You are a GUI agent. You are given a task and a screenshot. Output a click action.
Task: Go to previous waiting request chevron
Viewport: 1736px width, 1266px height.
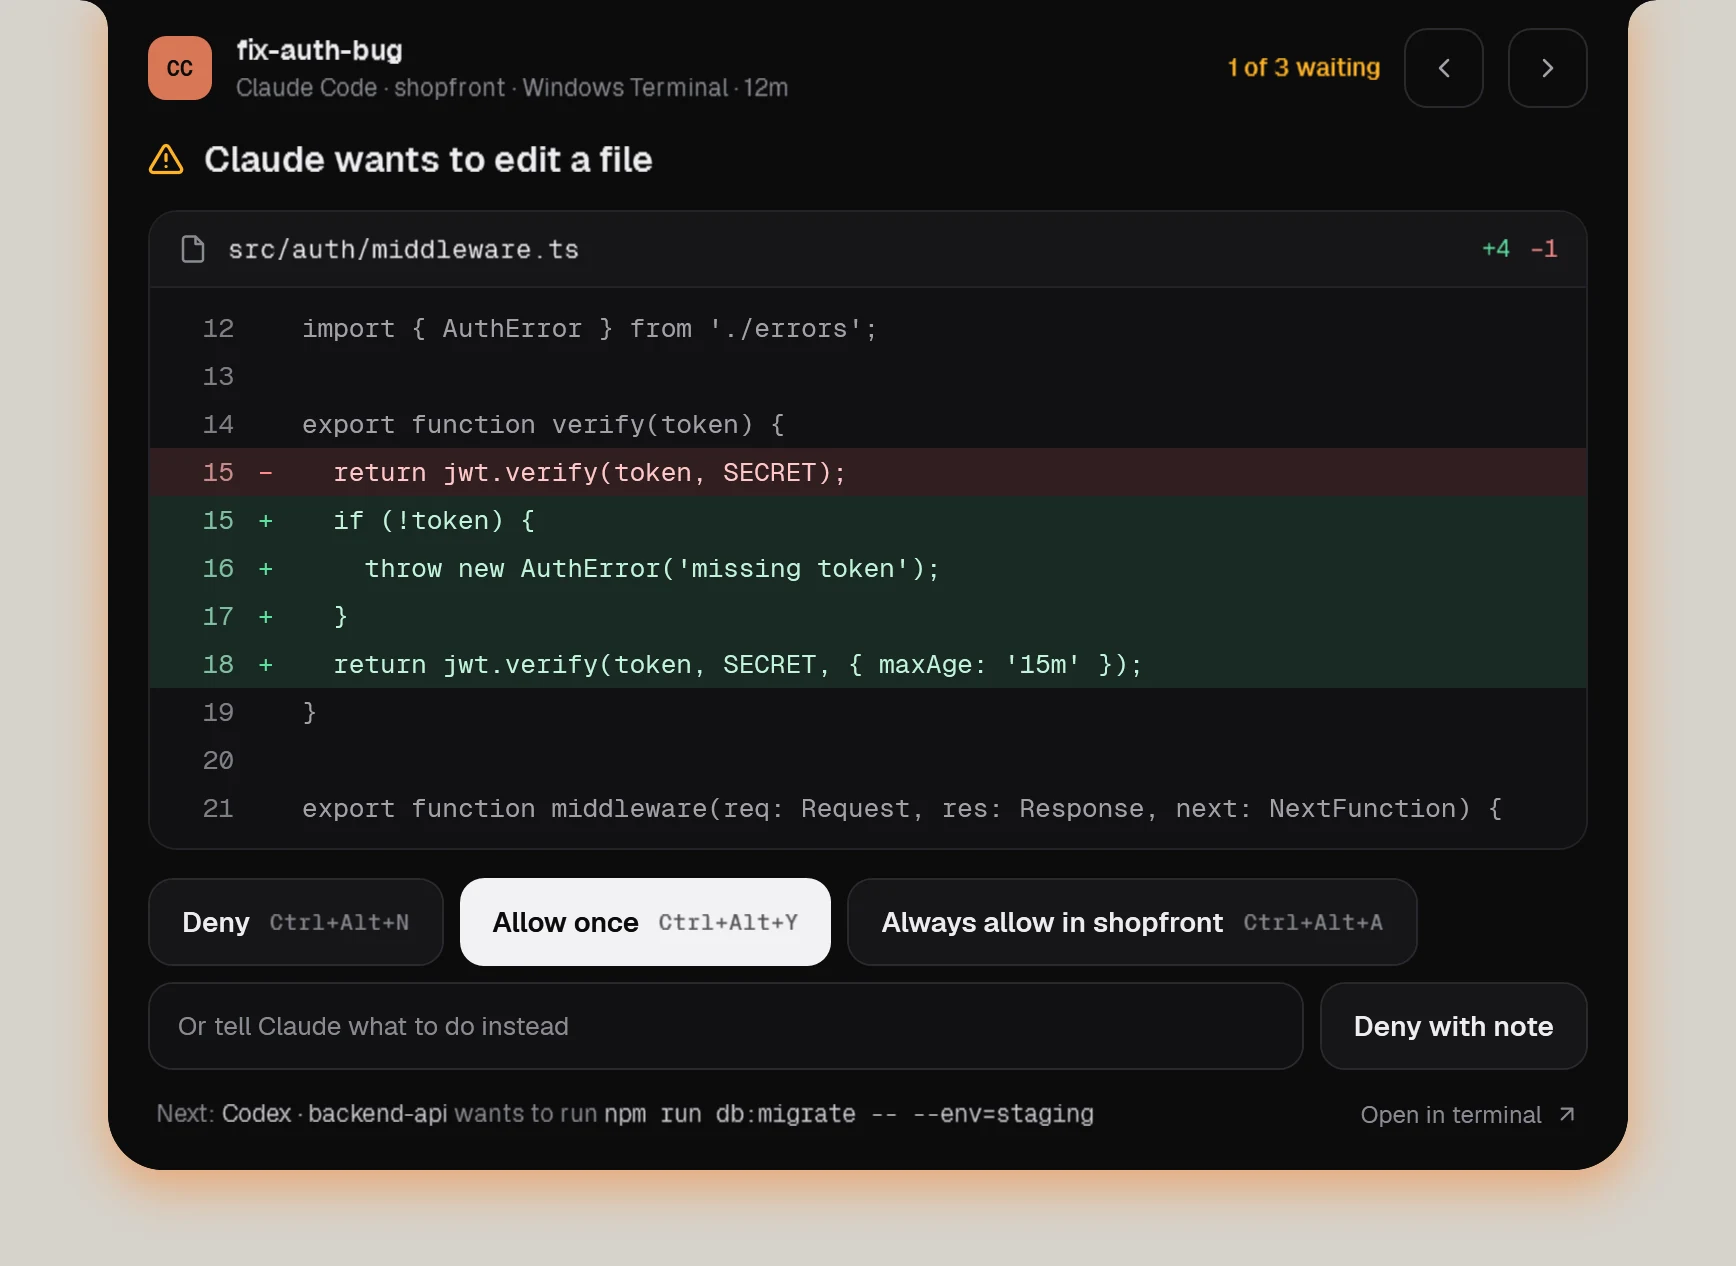[x=1443, y=68]
